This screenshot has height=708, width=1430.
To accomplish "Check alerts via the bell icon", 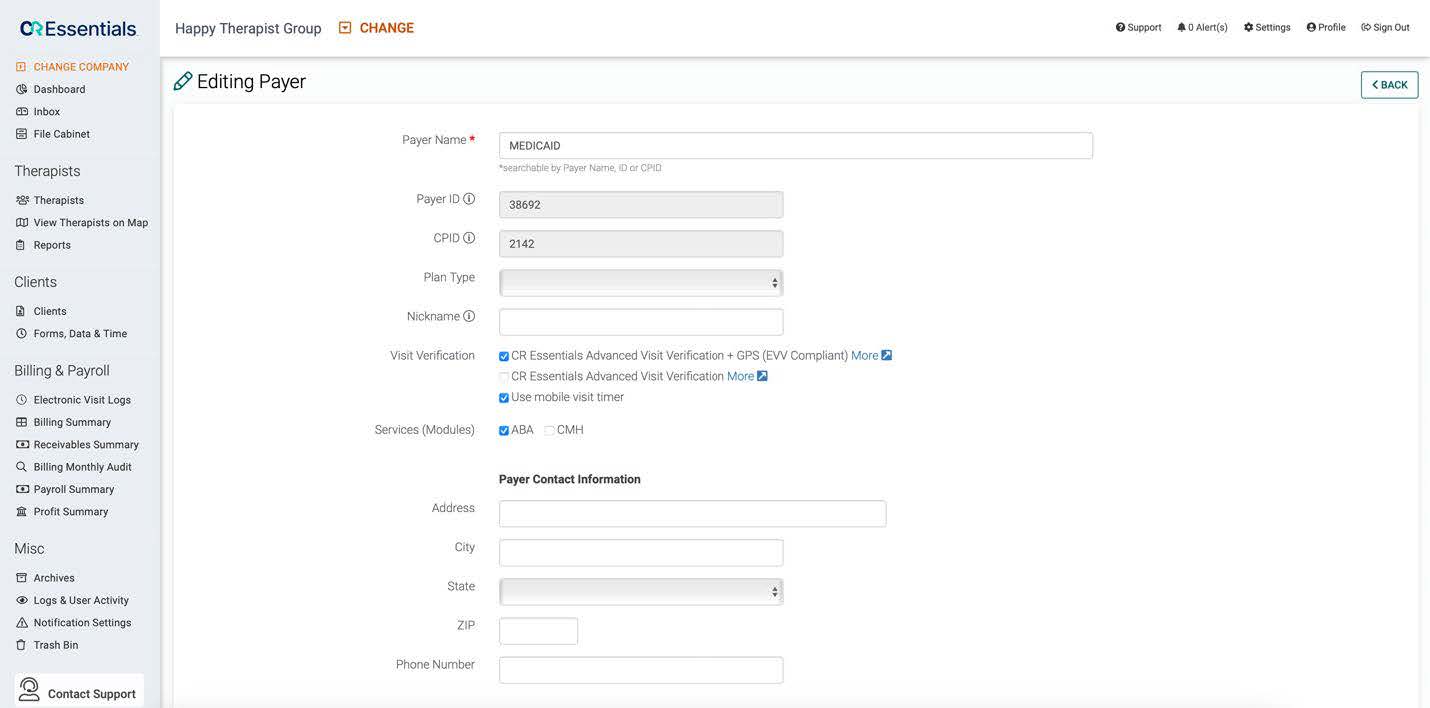I will (1181, 26).
